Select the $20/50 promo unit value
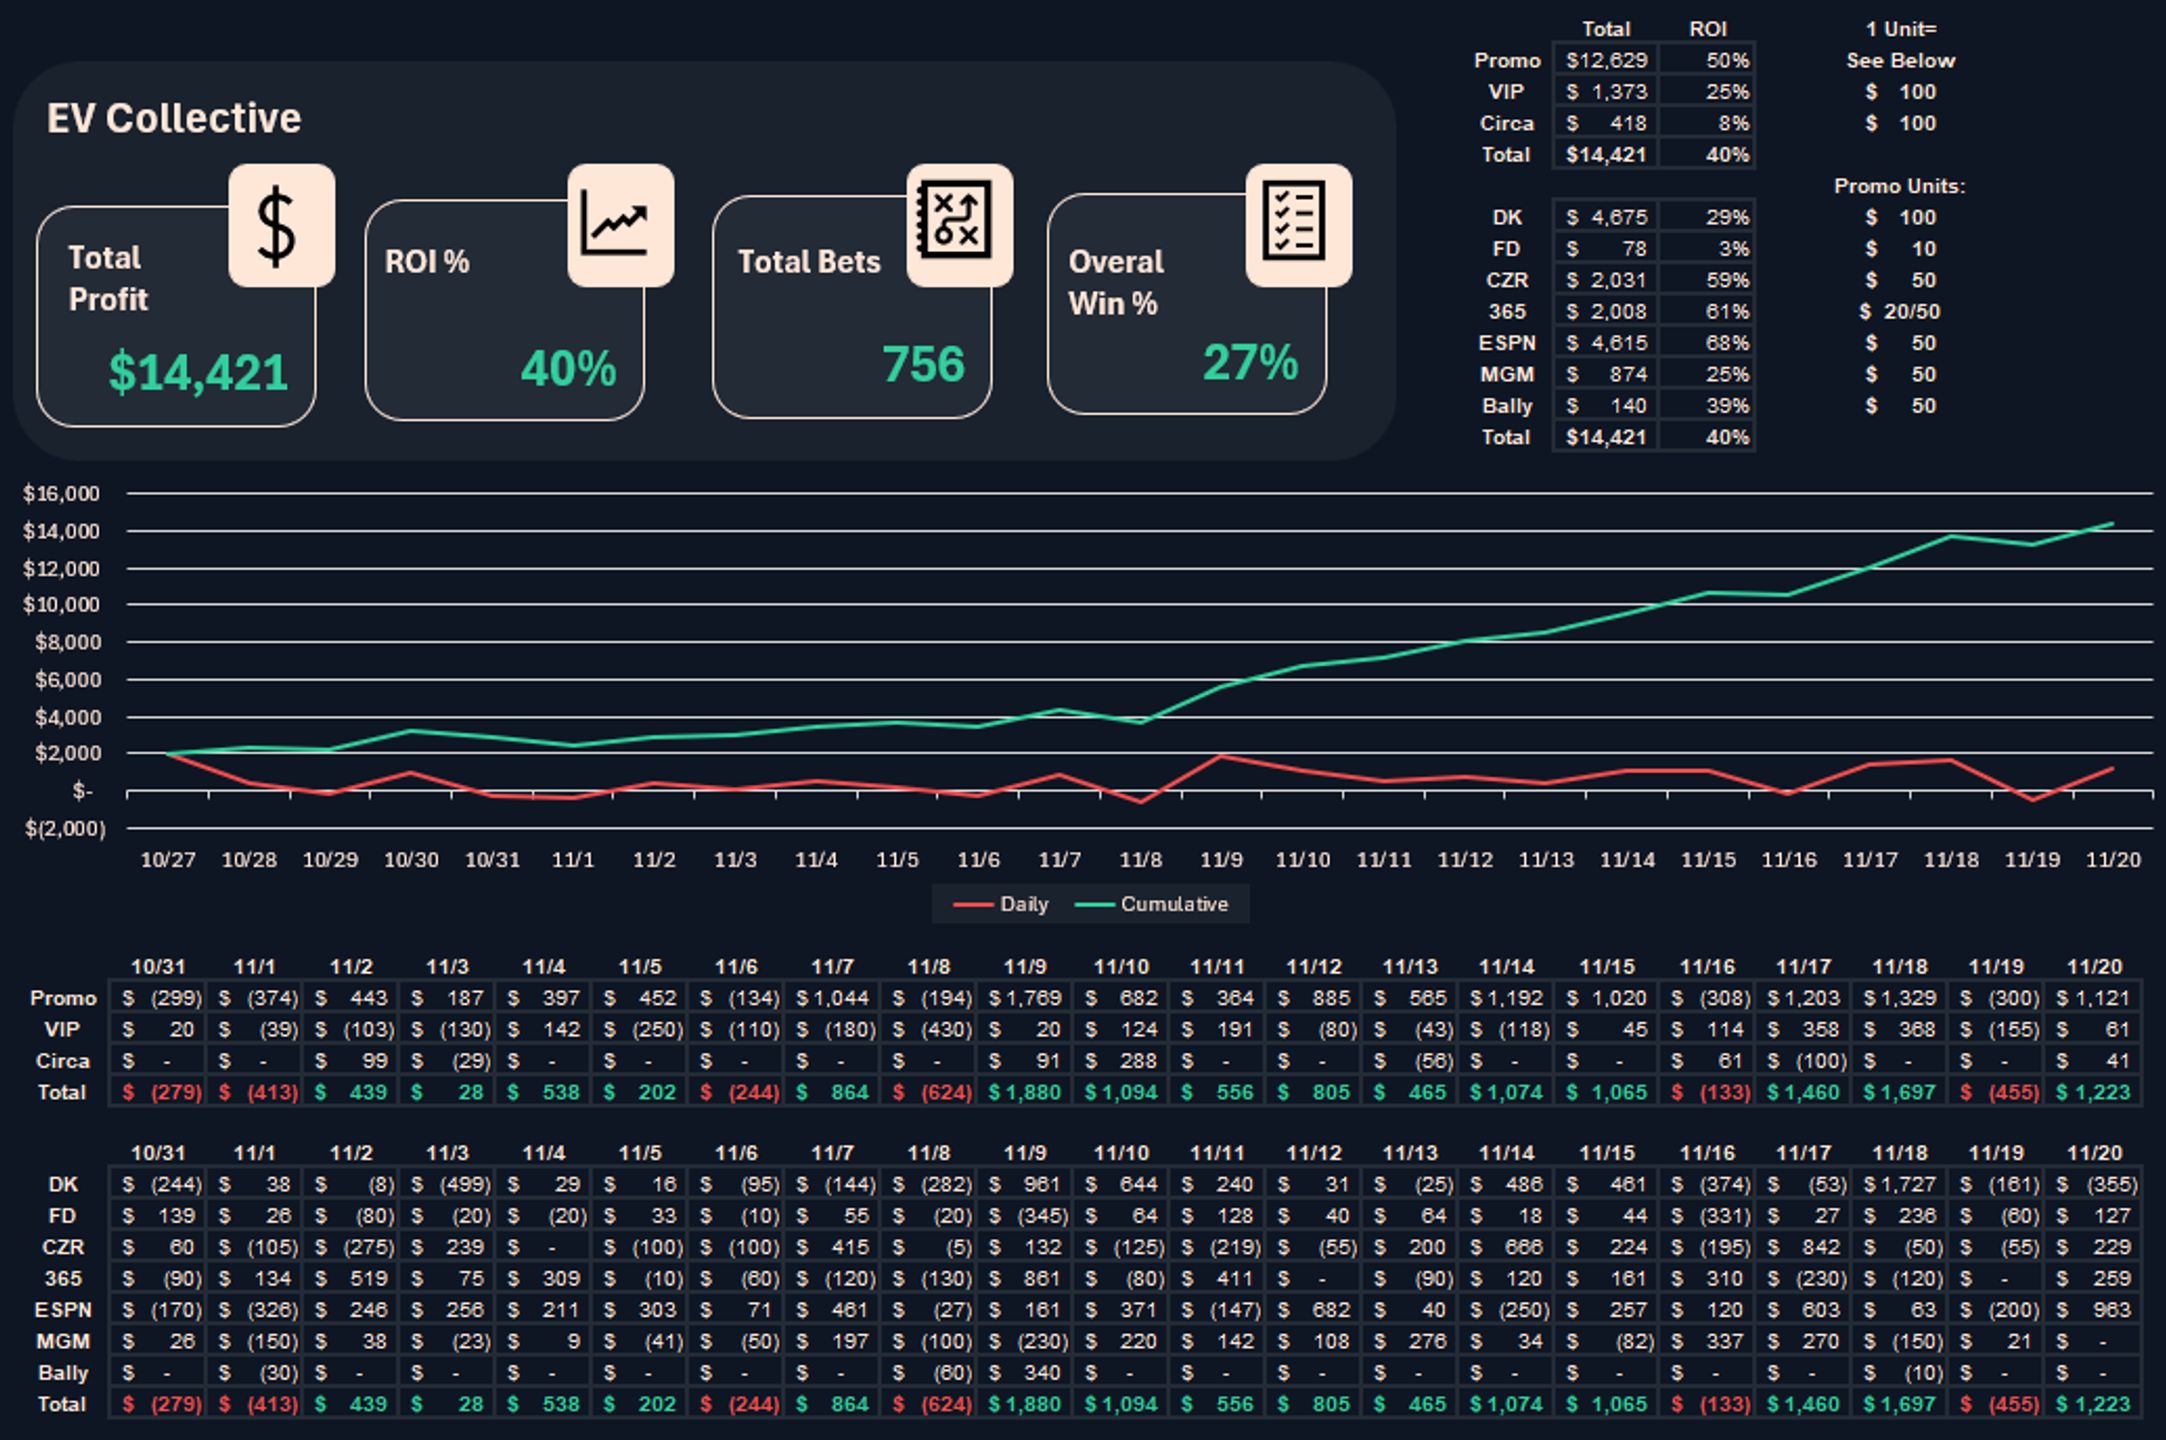2166x1440 pixels. coord(1899,311)
